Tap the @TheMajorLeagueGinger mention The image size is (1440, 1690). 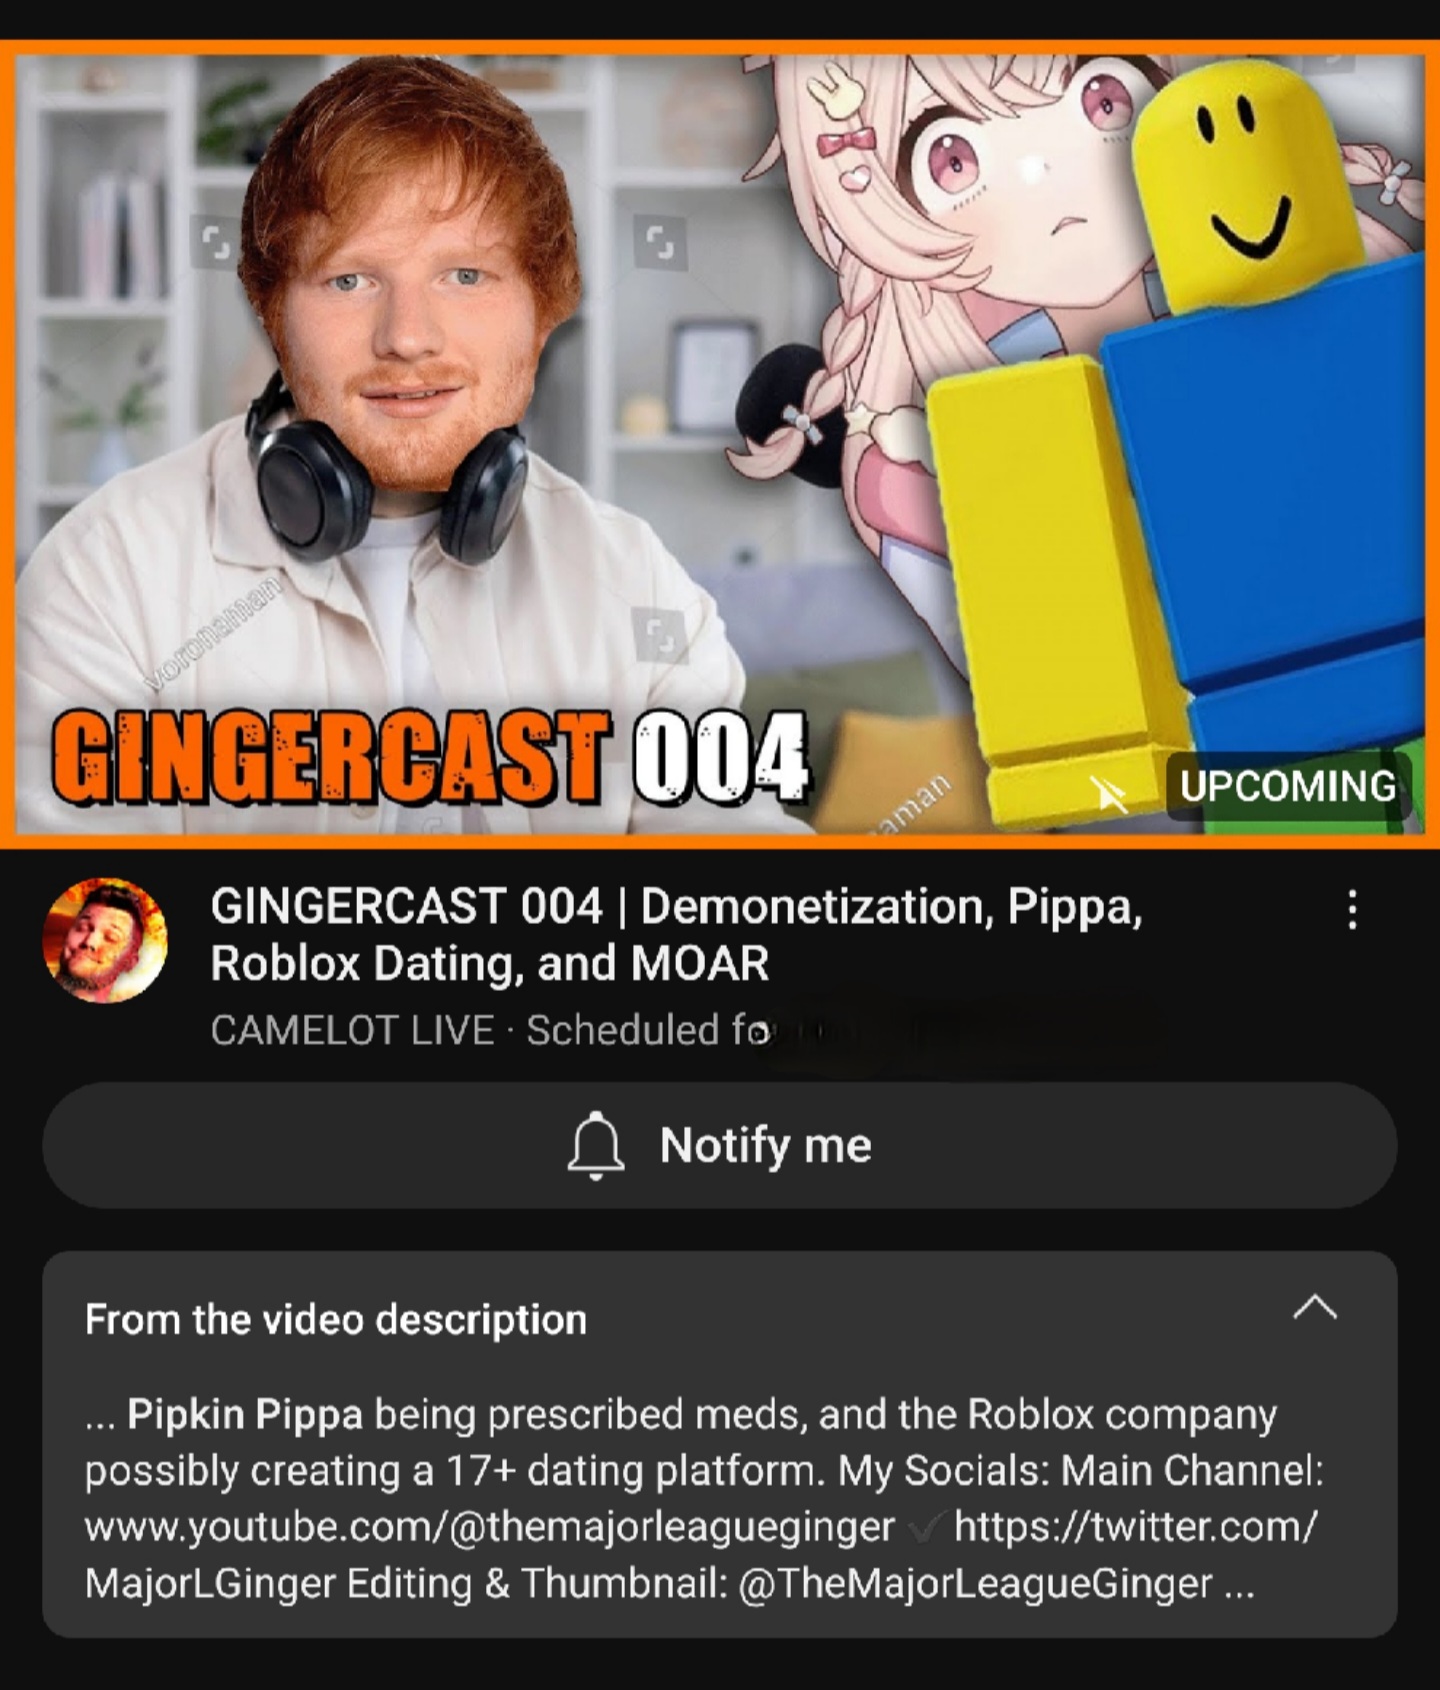point(975,1584)
